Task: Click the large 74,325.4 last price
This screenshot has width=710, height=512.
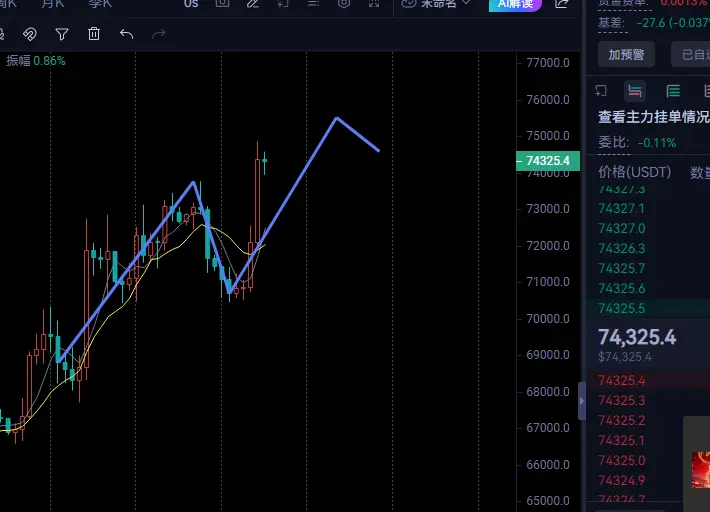Action: [x=637, y=337]
